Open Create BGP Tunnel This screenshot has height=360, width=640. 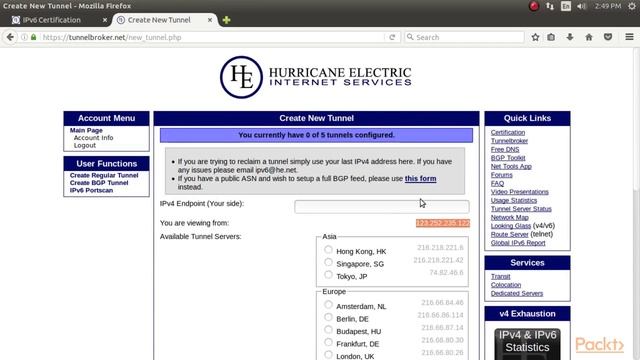click(x=99, y=183)
